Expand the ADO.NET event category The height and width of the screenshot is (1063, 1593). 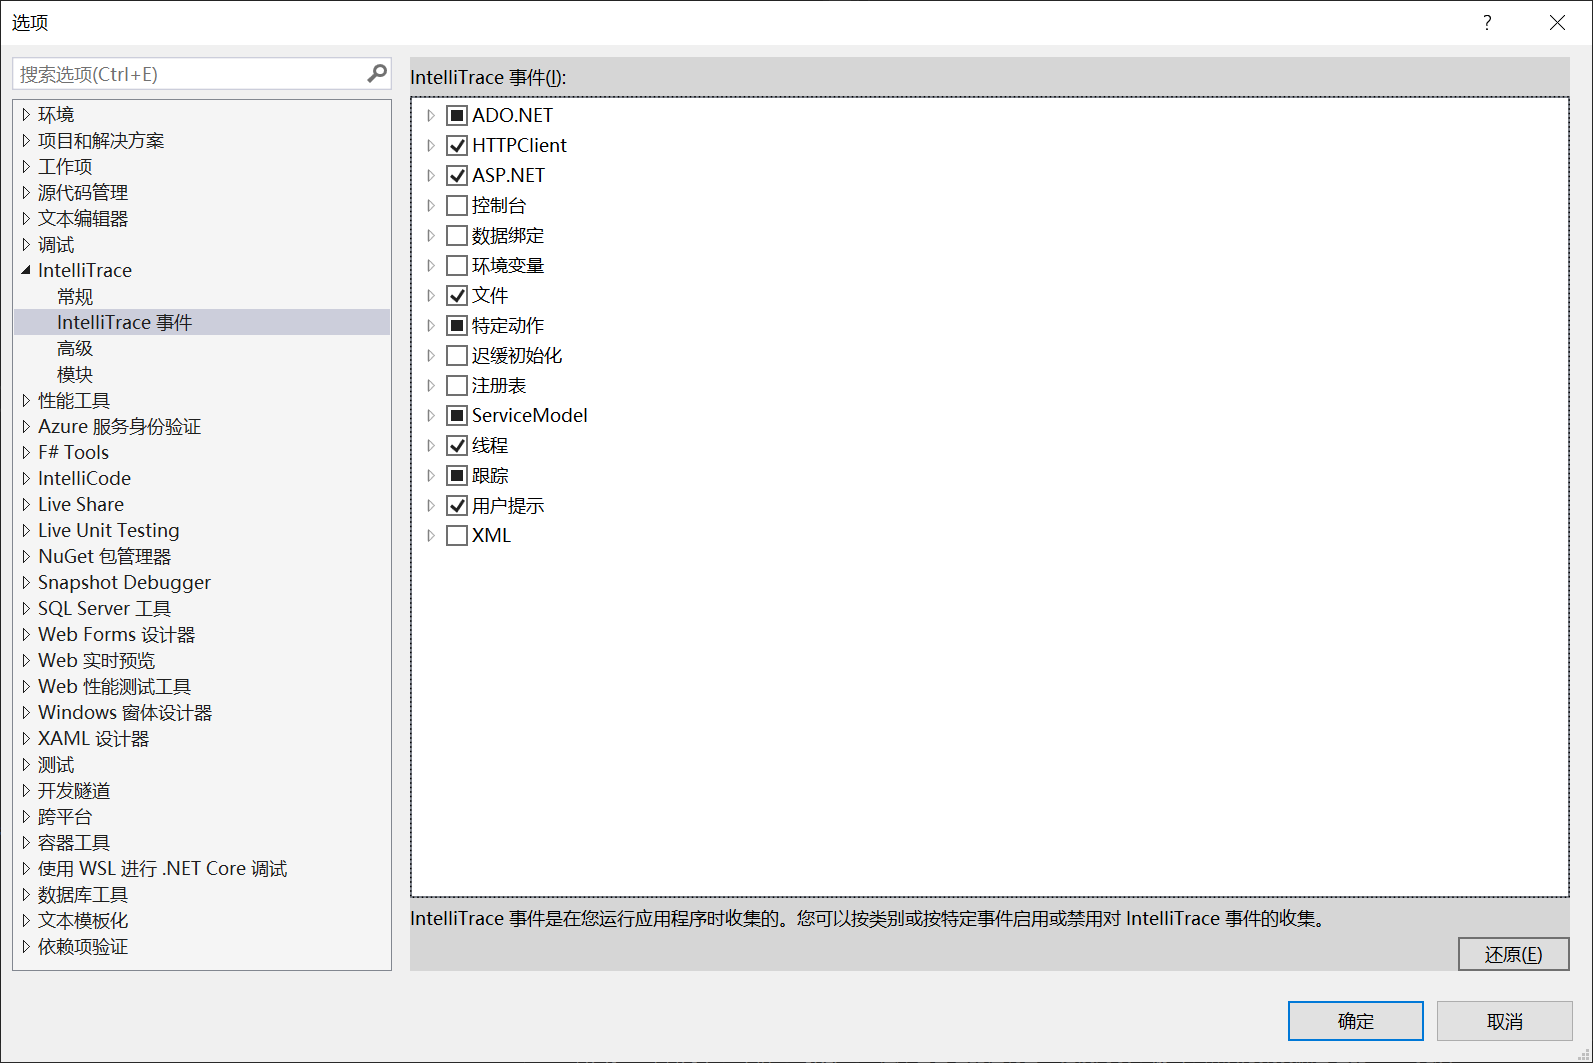pos(431,115)
